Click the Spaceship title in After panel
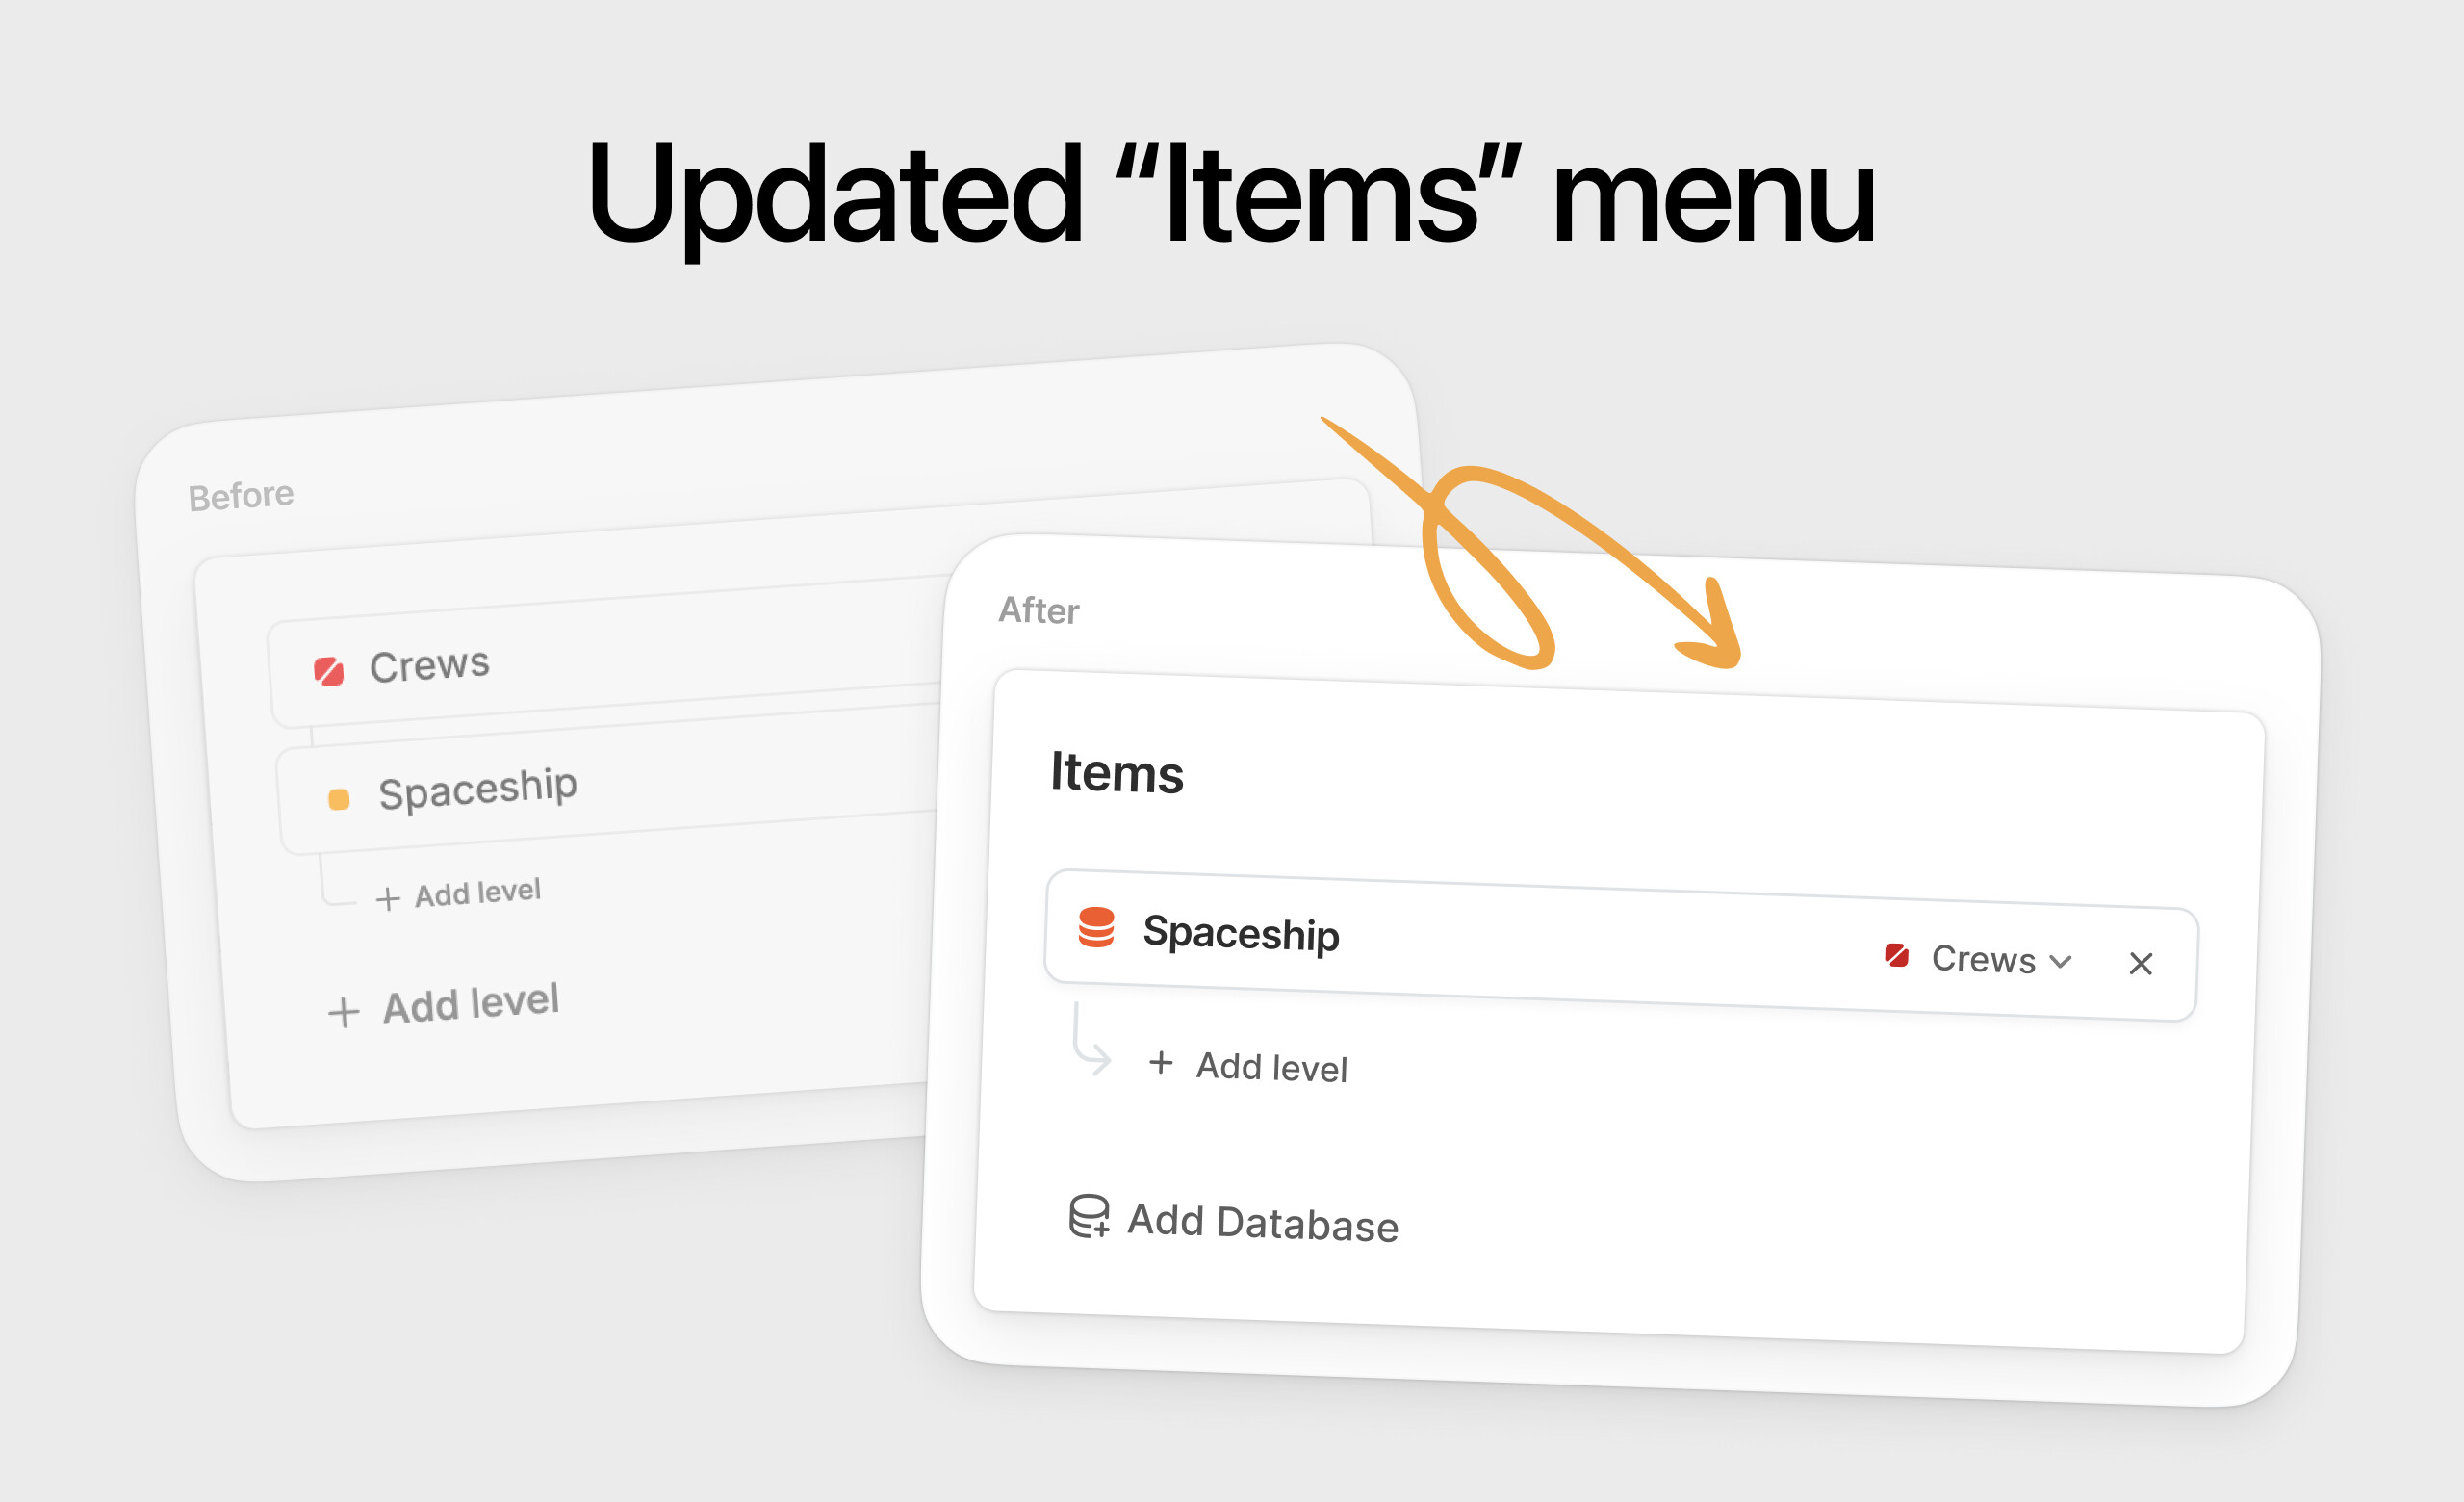Viewport: 2464px width, 1502px height. [x=1241, y=934]
